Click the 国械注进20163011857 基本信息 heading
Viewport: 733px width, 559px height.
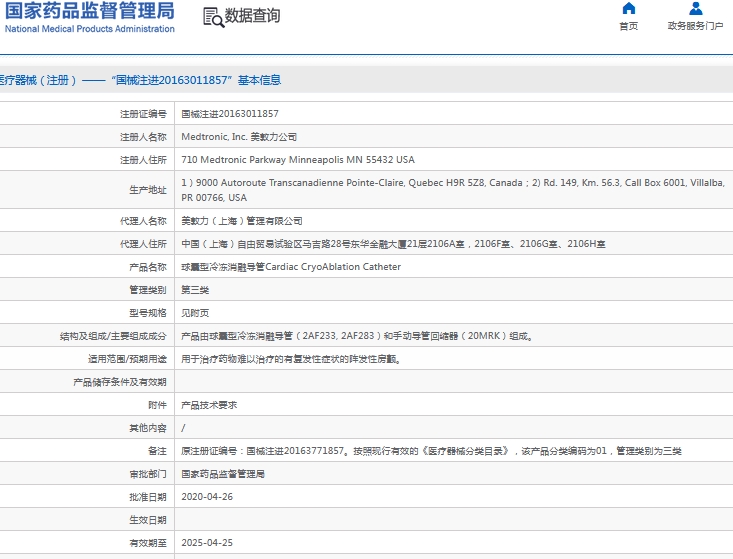pos(196,80)
